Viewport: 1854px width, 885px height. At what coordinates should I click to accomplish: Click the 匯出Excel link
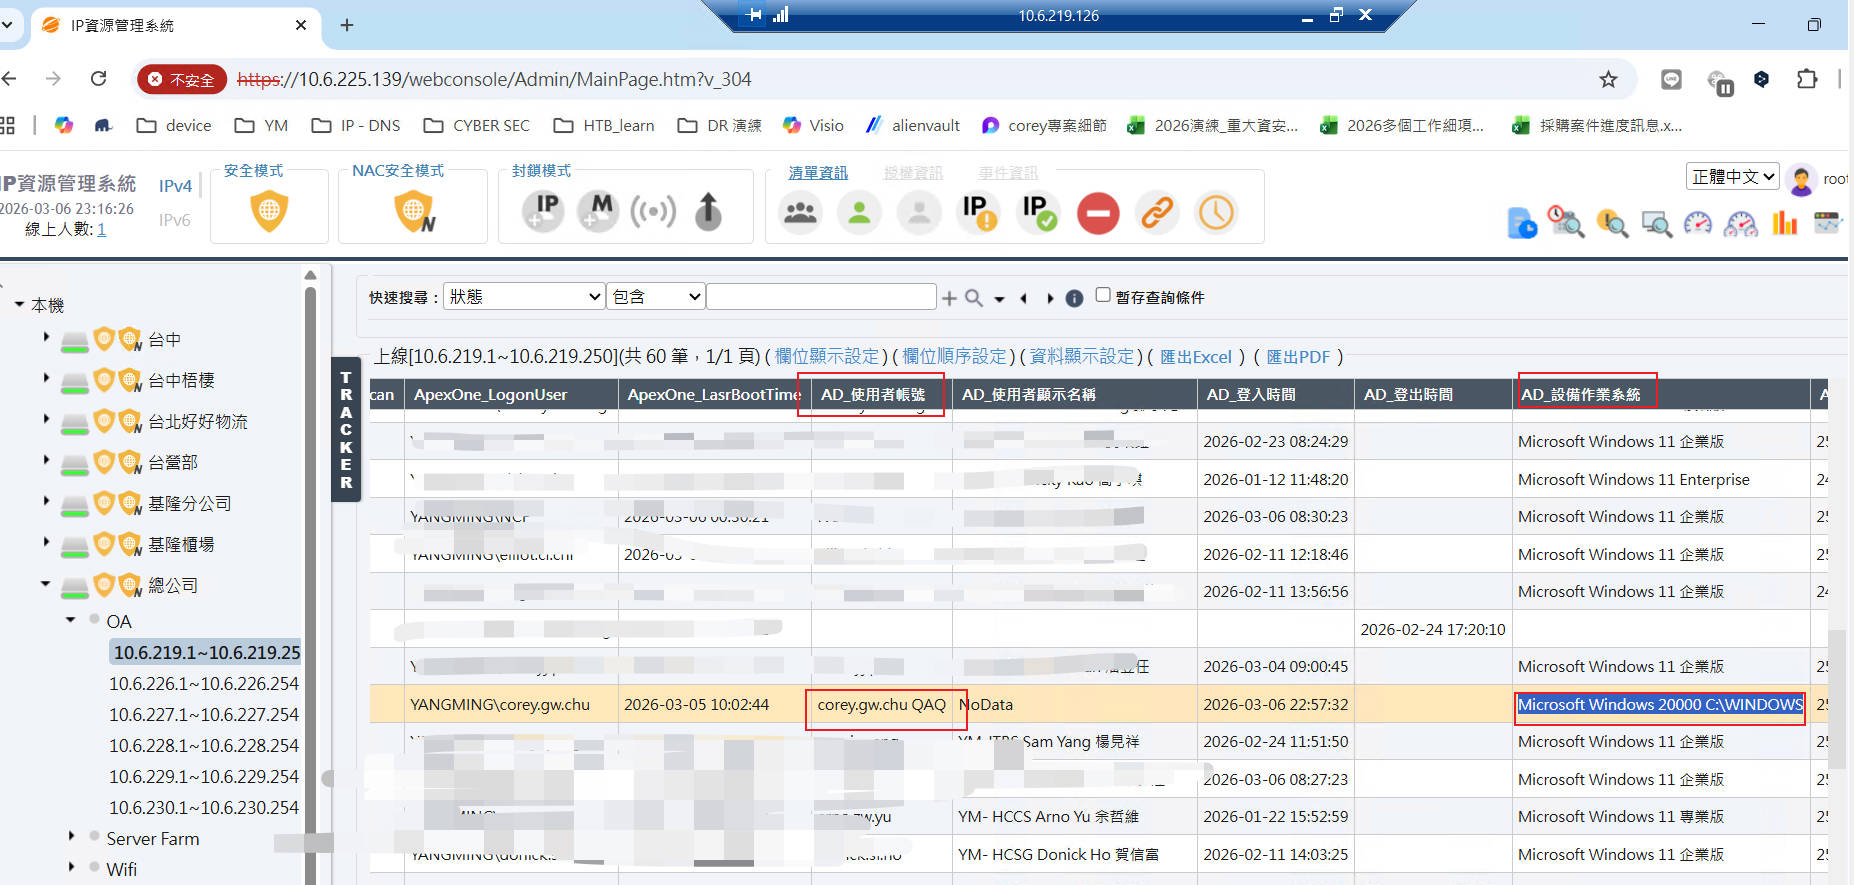[x=1195, y=357]
